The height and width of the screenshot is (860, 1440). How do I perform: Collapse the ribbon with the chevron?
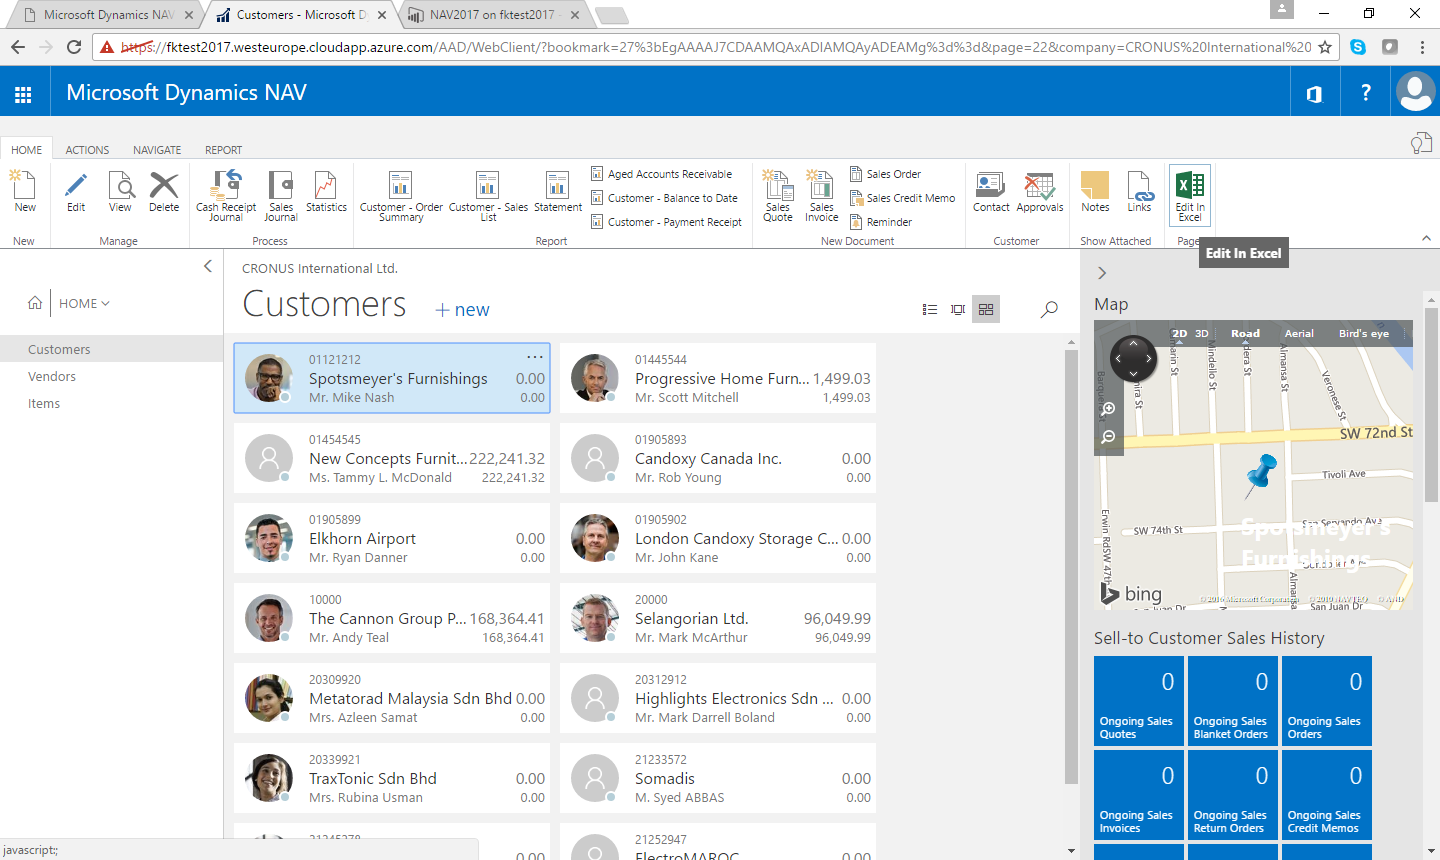pyautogui.click(x=1426, y=238)
